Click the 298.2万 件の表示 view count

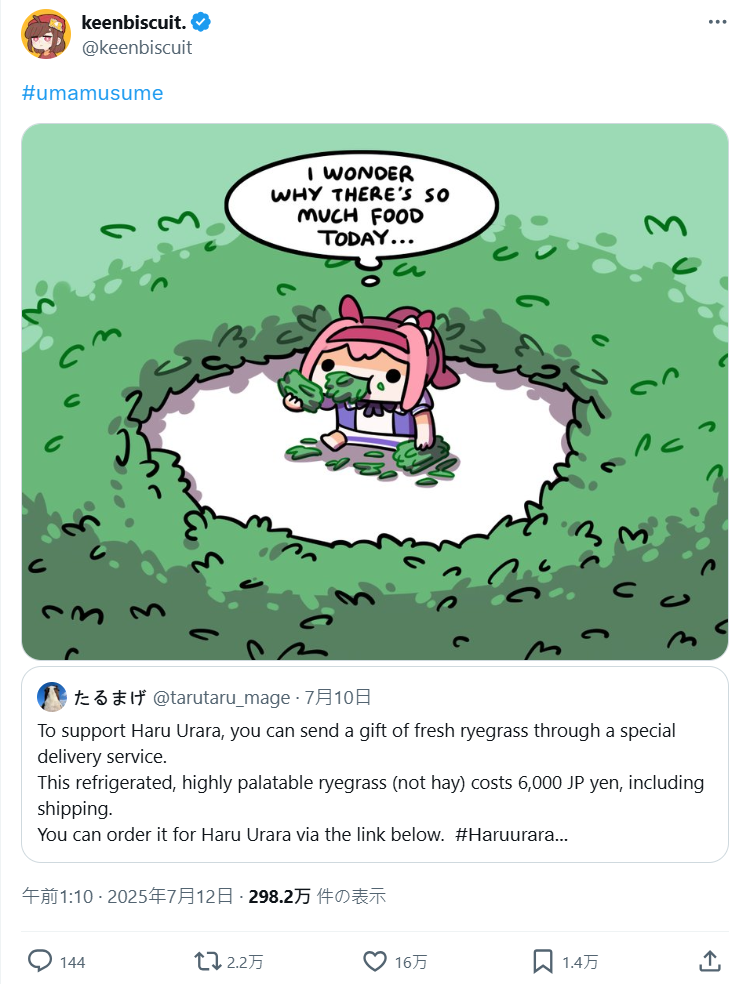[317, 896]
